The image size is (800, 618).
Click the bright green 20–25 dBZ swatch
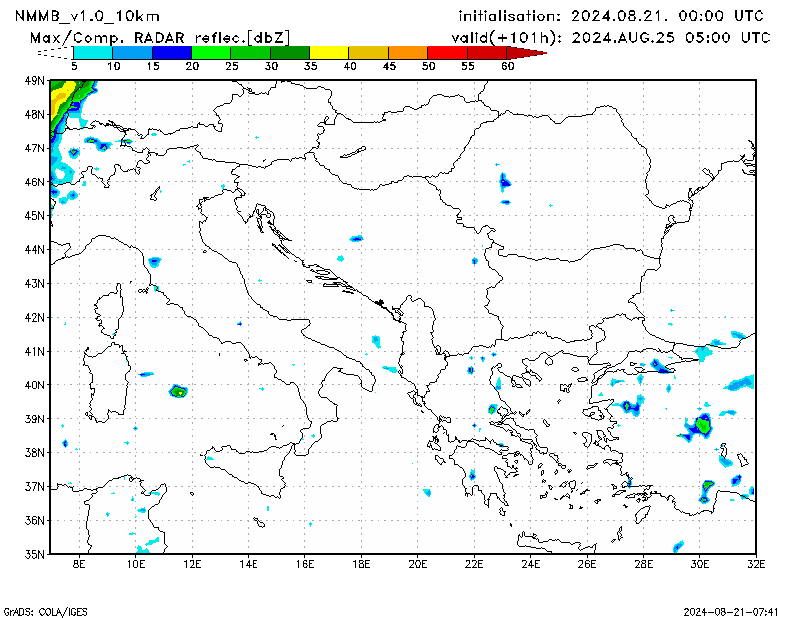tap(210, 52)
